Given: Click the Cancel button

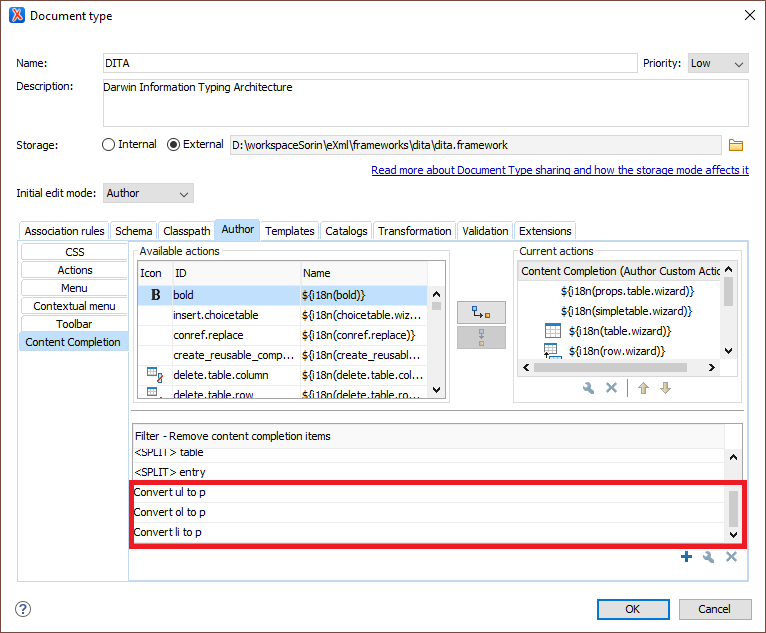Looking at the screenshot, I should (x=715, y=609).
